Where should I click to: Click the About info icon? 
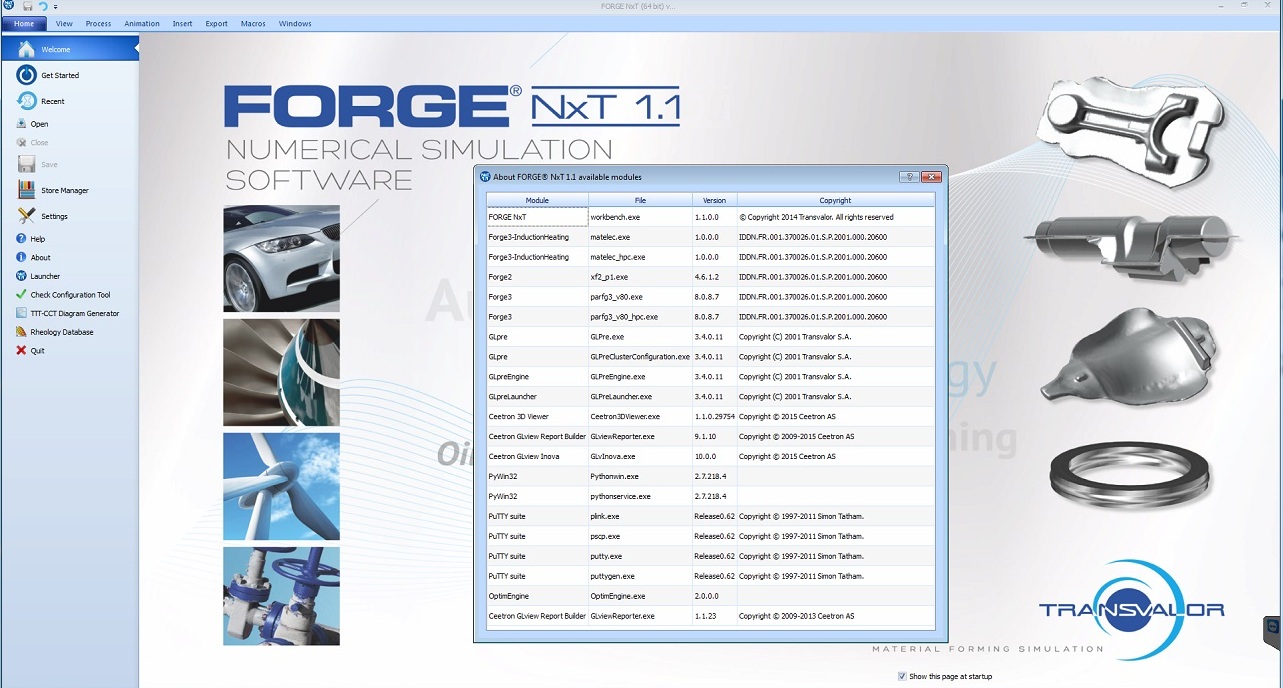(x=21, y=257)
